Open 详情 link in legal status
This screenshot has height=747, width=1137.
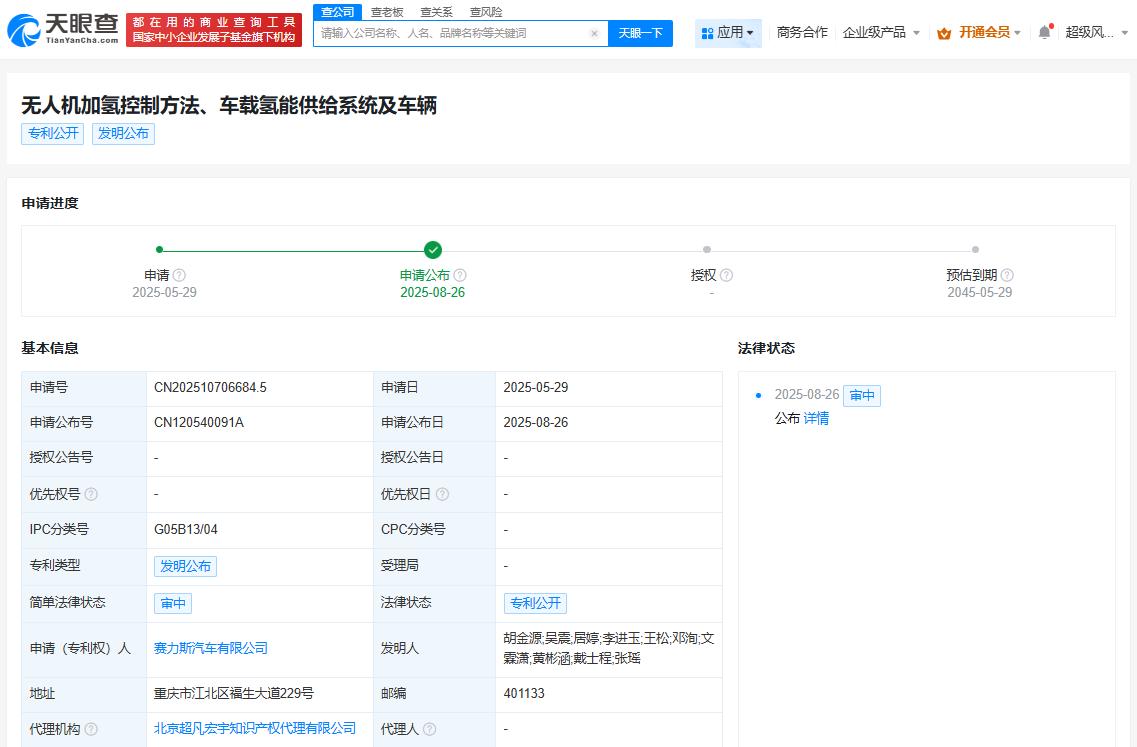pos(816,418)
